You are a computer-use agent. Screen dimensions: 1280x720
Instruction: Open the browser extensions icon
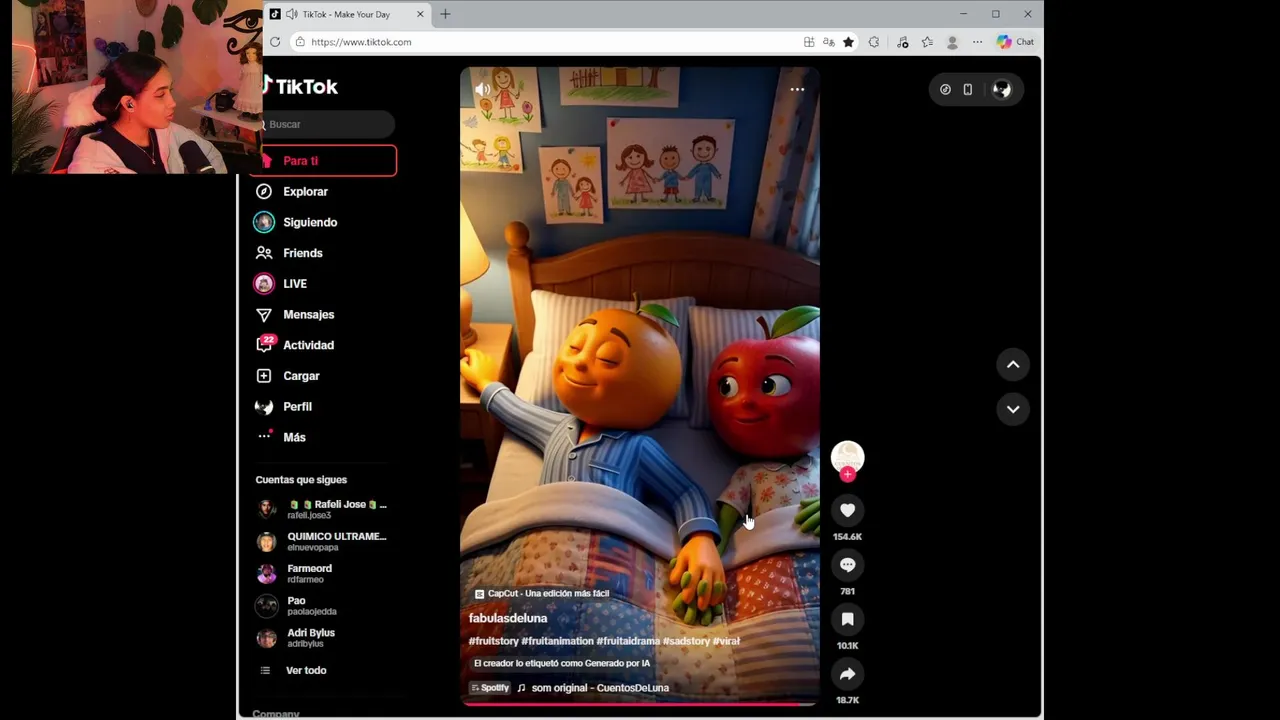874,42
